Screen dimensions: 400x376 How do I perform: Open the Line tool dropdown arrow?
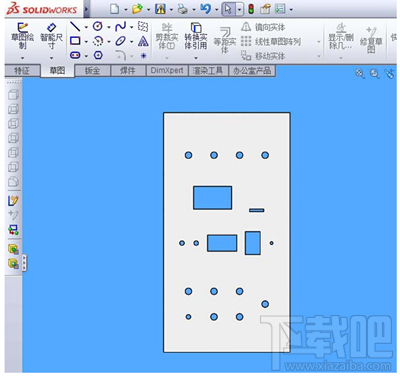point(86,27)
